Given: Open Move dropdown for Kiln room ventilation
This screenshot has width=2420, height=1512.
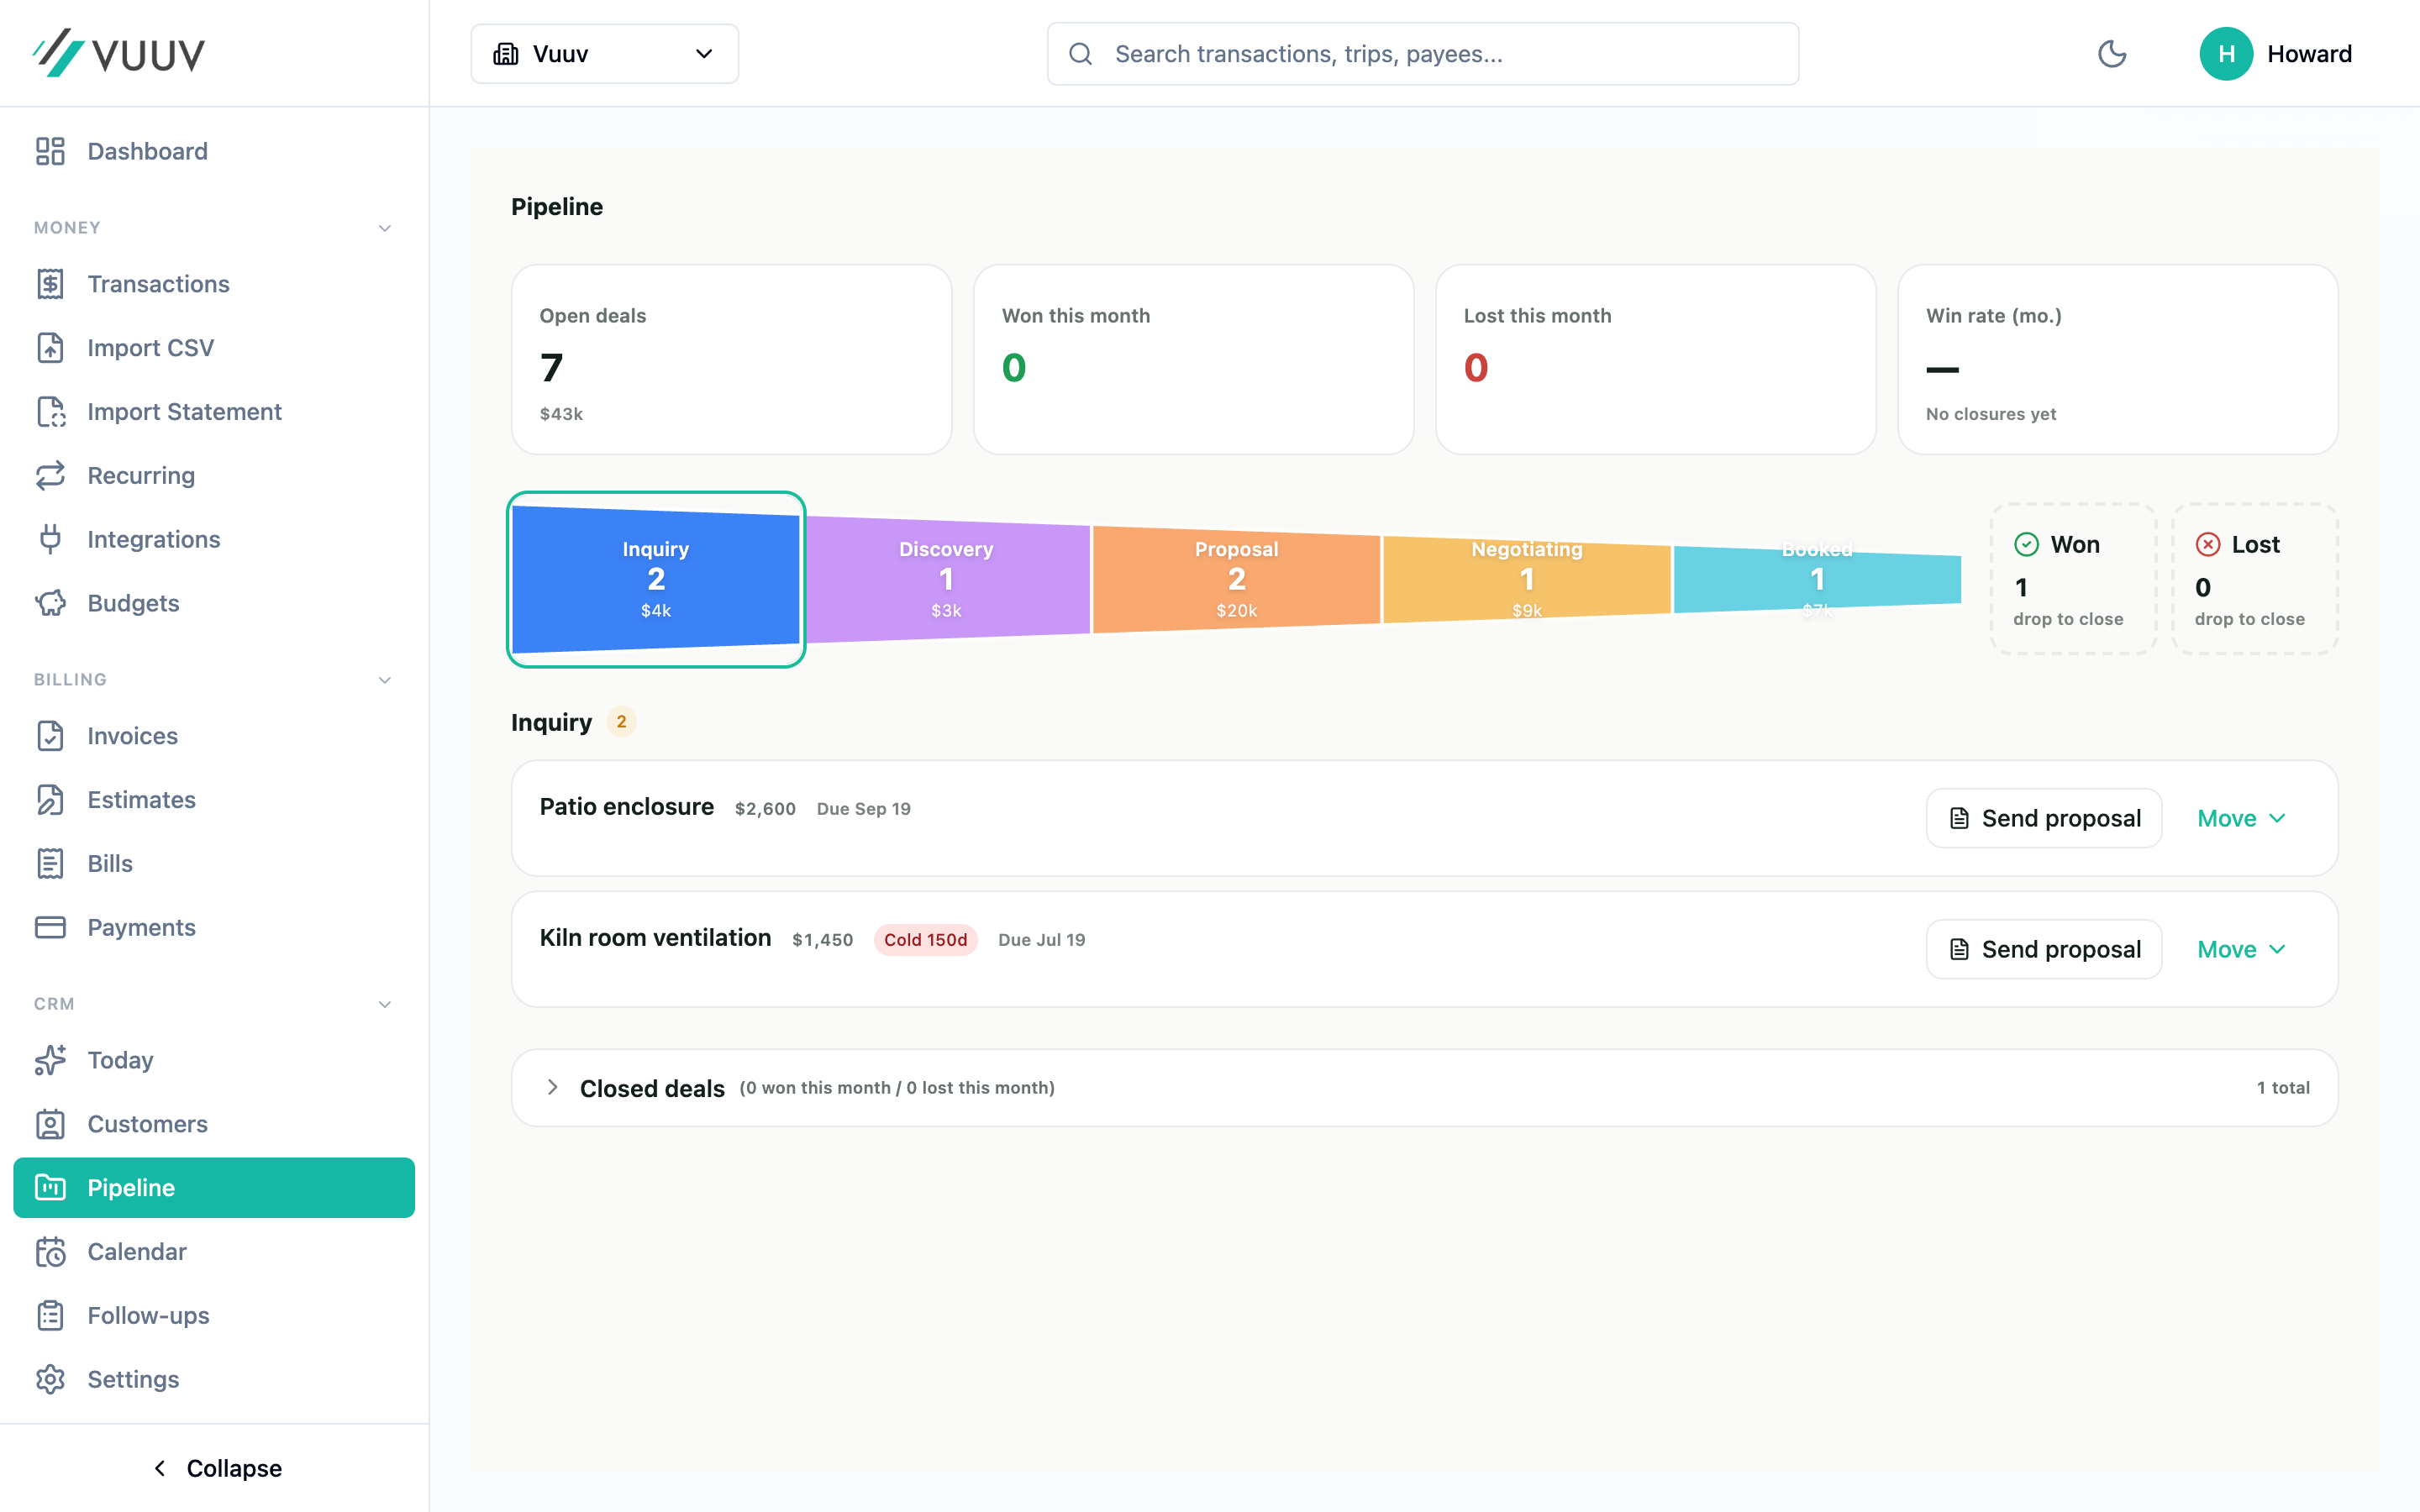Looking at the screenshot, I should (x=2242, y=949).
